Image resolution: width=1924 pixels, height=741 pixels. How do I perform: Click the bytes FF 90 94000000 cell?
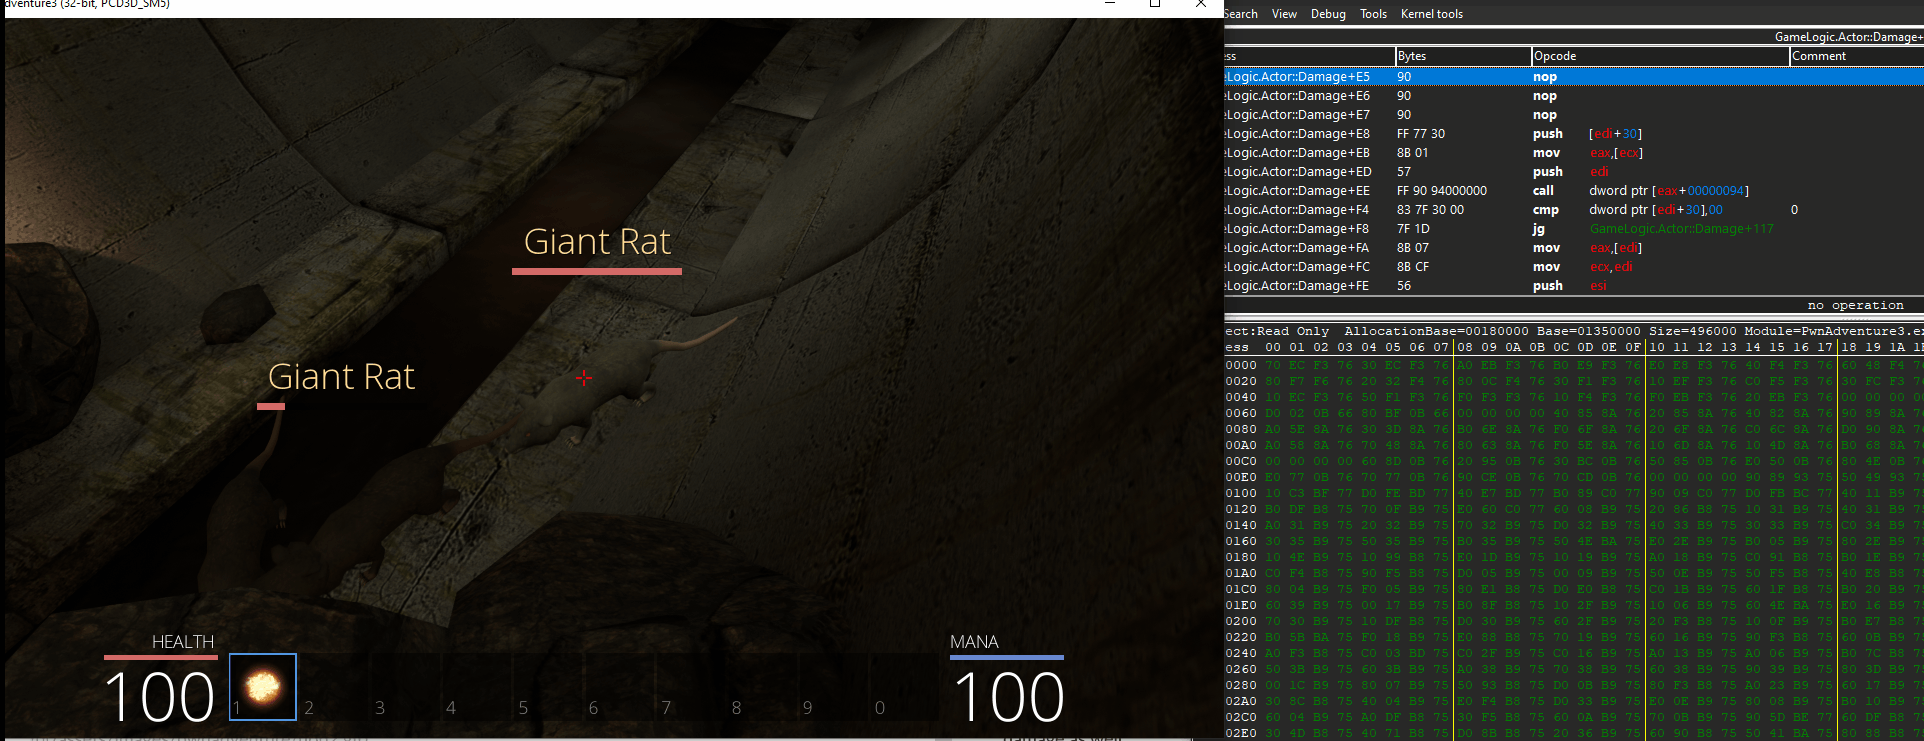tap(1442, 191)
